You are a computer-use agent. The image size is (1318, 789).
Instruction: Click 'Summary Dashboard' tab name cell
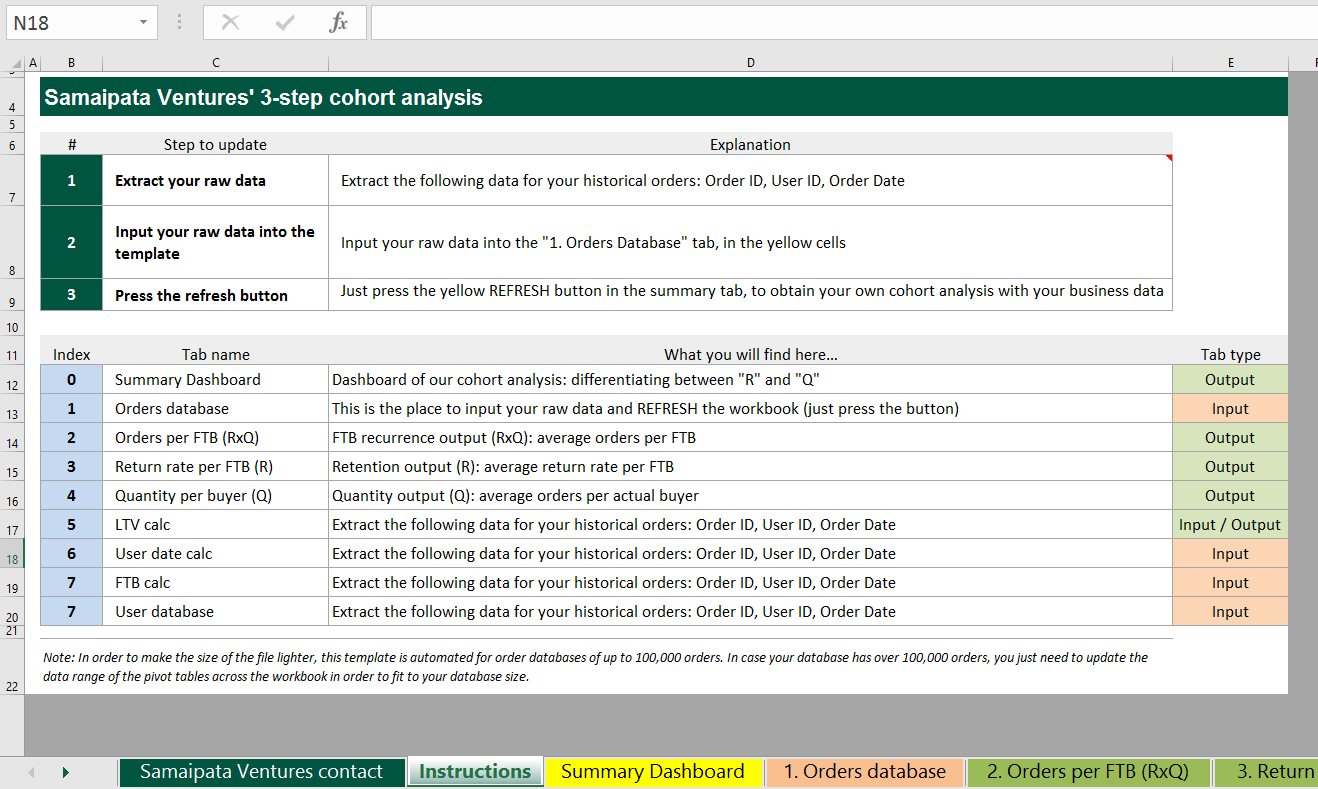tap(215, 380)
